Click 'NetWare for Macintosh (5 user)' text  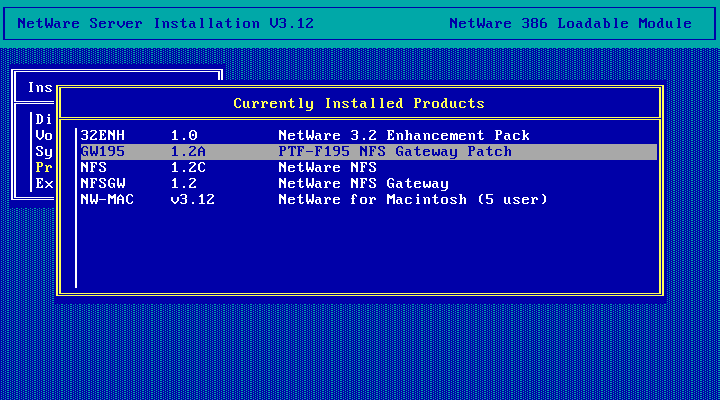413,200
